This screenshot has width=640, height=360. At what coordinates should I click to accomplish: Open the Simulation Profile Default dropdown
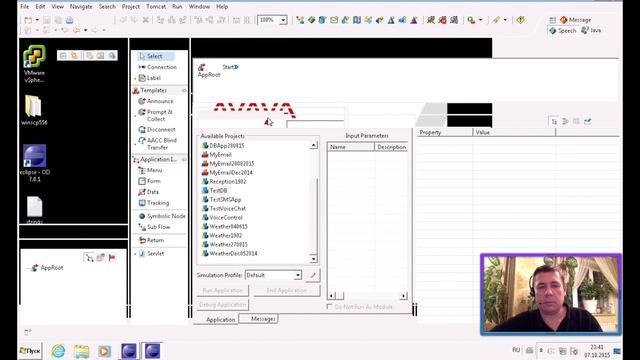click(298, 275)
